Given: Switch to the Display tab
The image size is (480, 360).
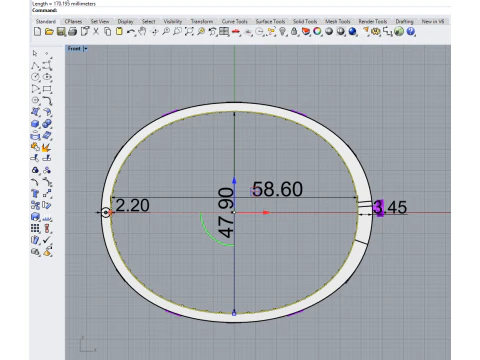Looking at the screenshot, I should click(x=125, y=21).
